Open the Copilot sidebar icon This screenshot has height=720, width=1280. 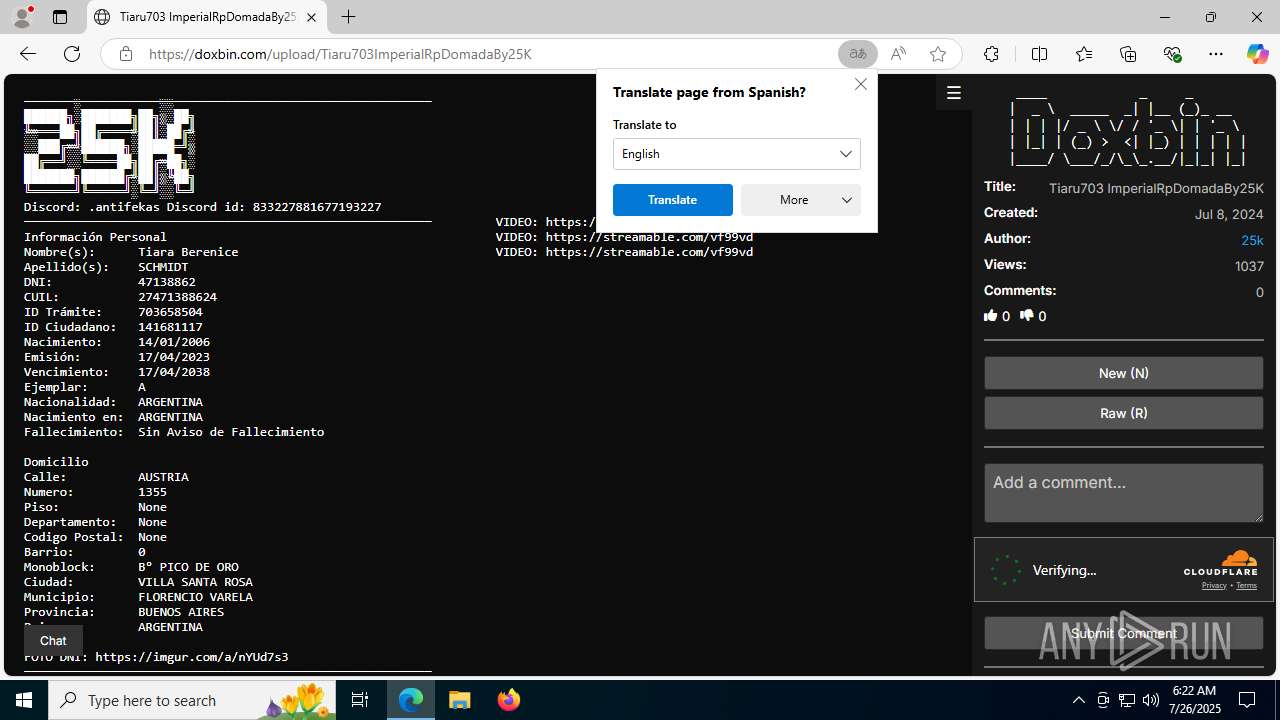[x=1257, y=54]
